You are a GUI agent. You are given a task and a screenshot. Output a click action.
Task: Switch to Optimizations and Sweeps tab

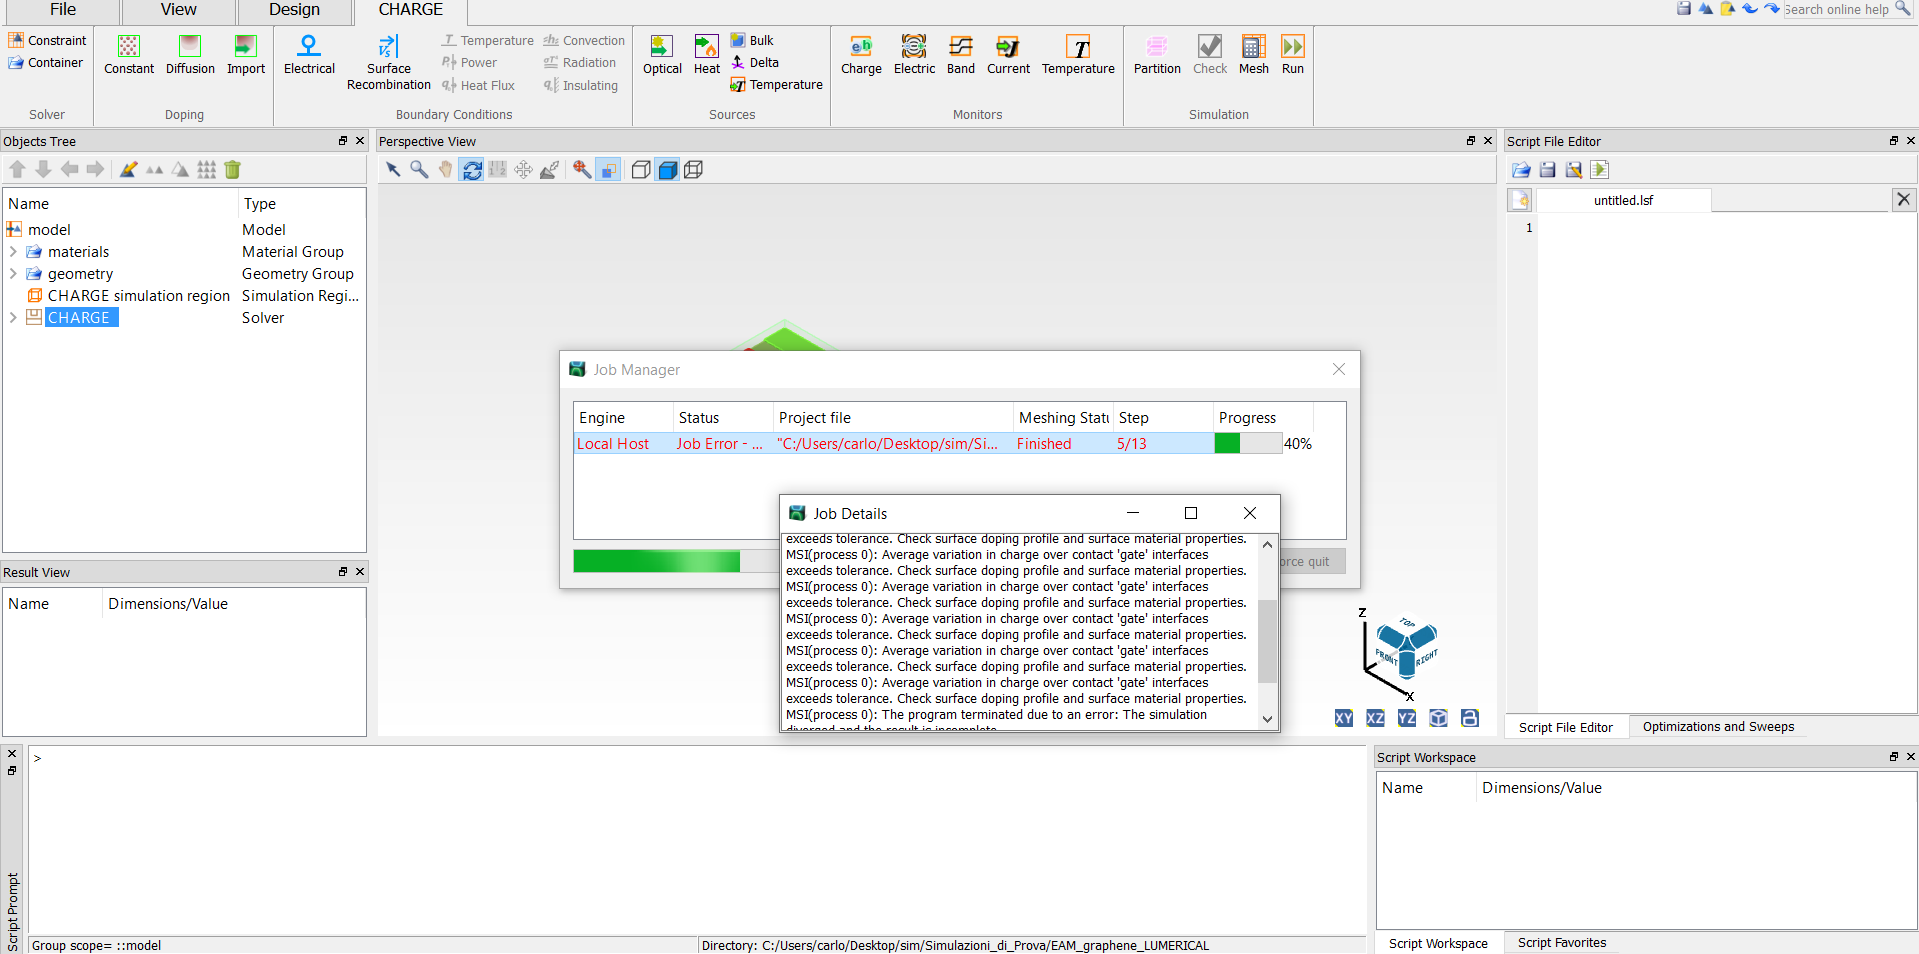1718,727
